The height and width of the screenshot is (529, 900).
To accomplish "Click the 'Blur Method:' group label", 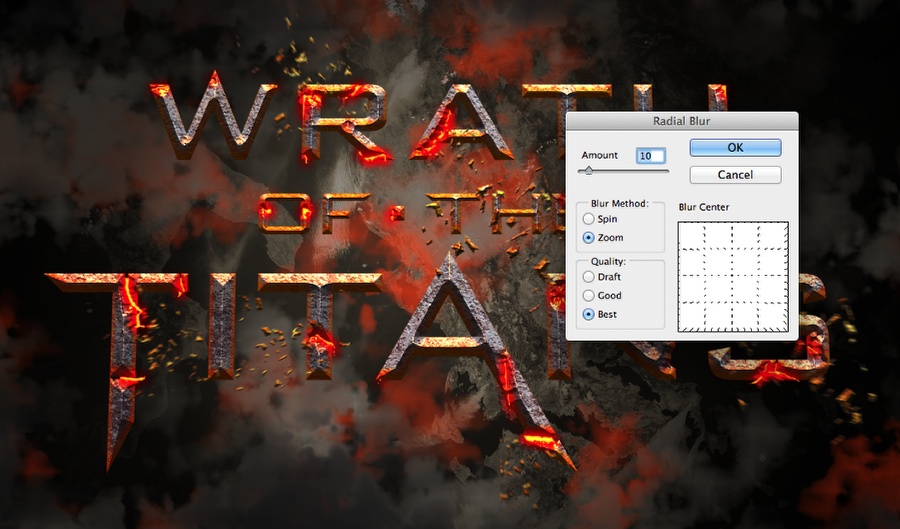I will click(619, 203).
